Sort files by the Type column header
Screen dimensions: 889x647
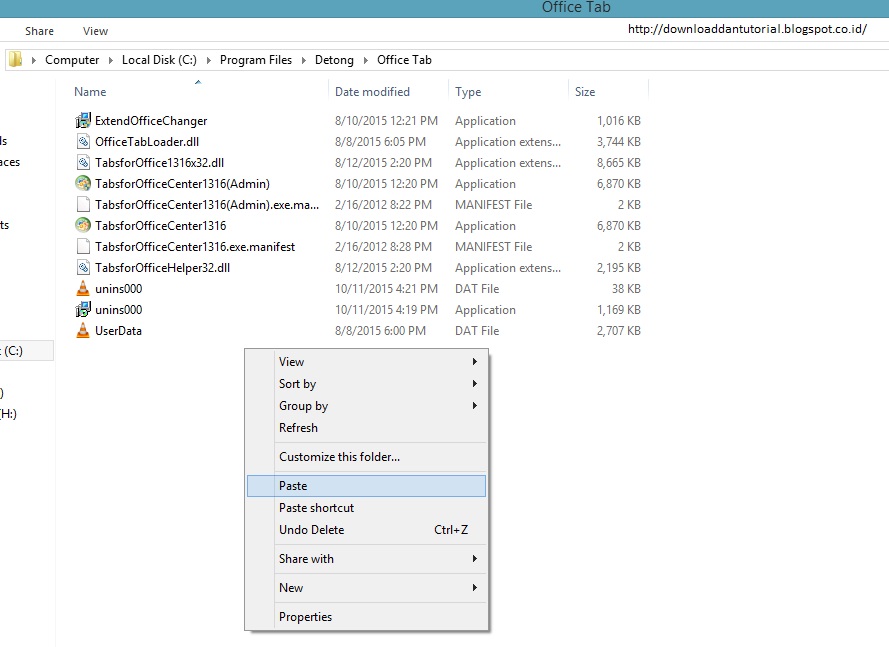pos(468,92)
